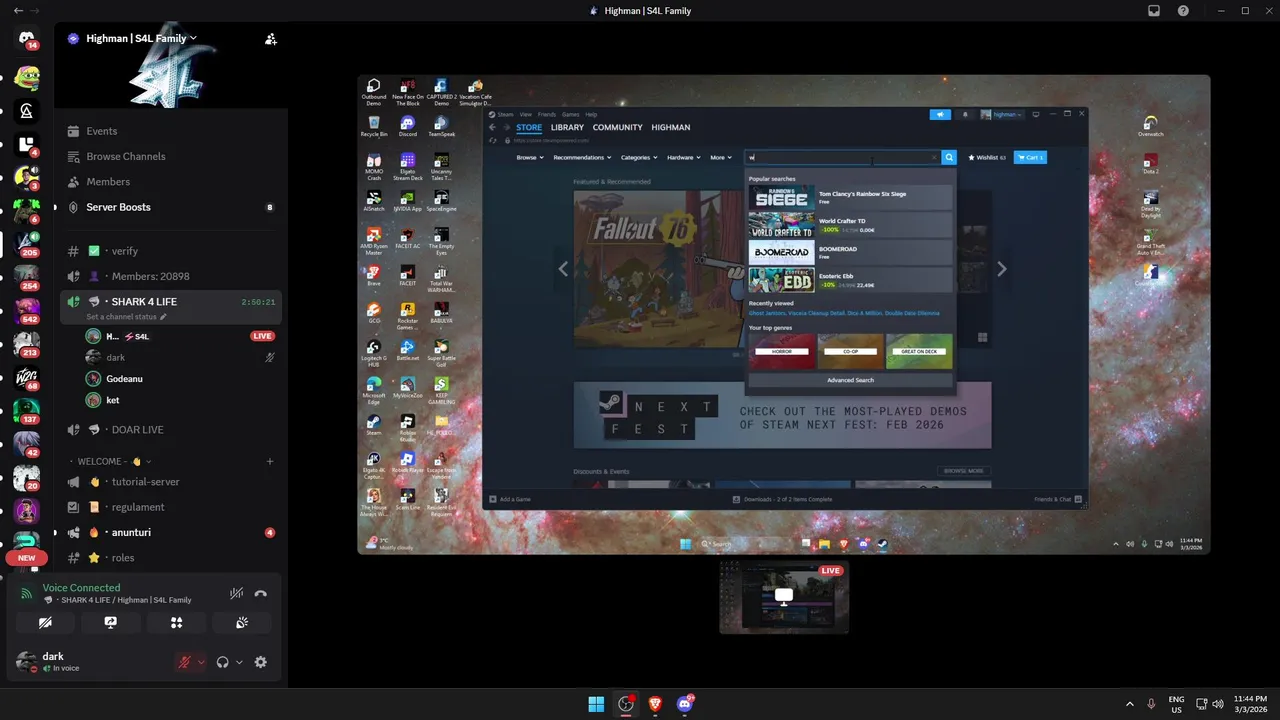Click Discord icon in Windows taskbar

[685, 704]
